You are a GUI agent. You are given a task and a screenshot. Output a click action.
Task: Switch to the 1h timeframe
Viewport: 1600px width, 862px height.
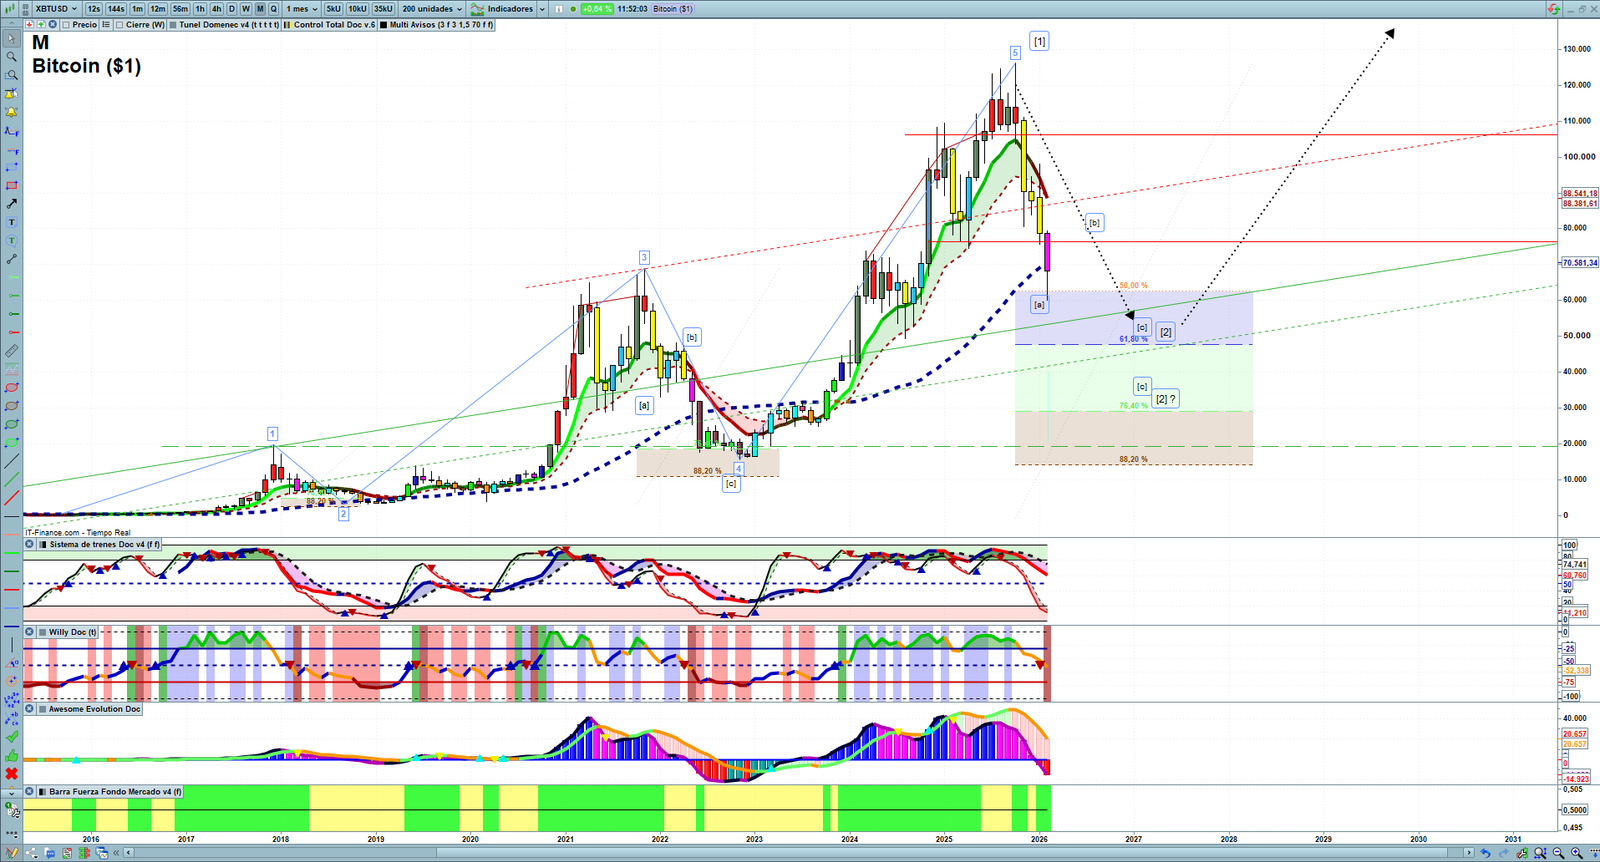200,9
